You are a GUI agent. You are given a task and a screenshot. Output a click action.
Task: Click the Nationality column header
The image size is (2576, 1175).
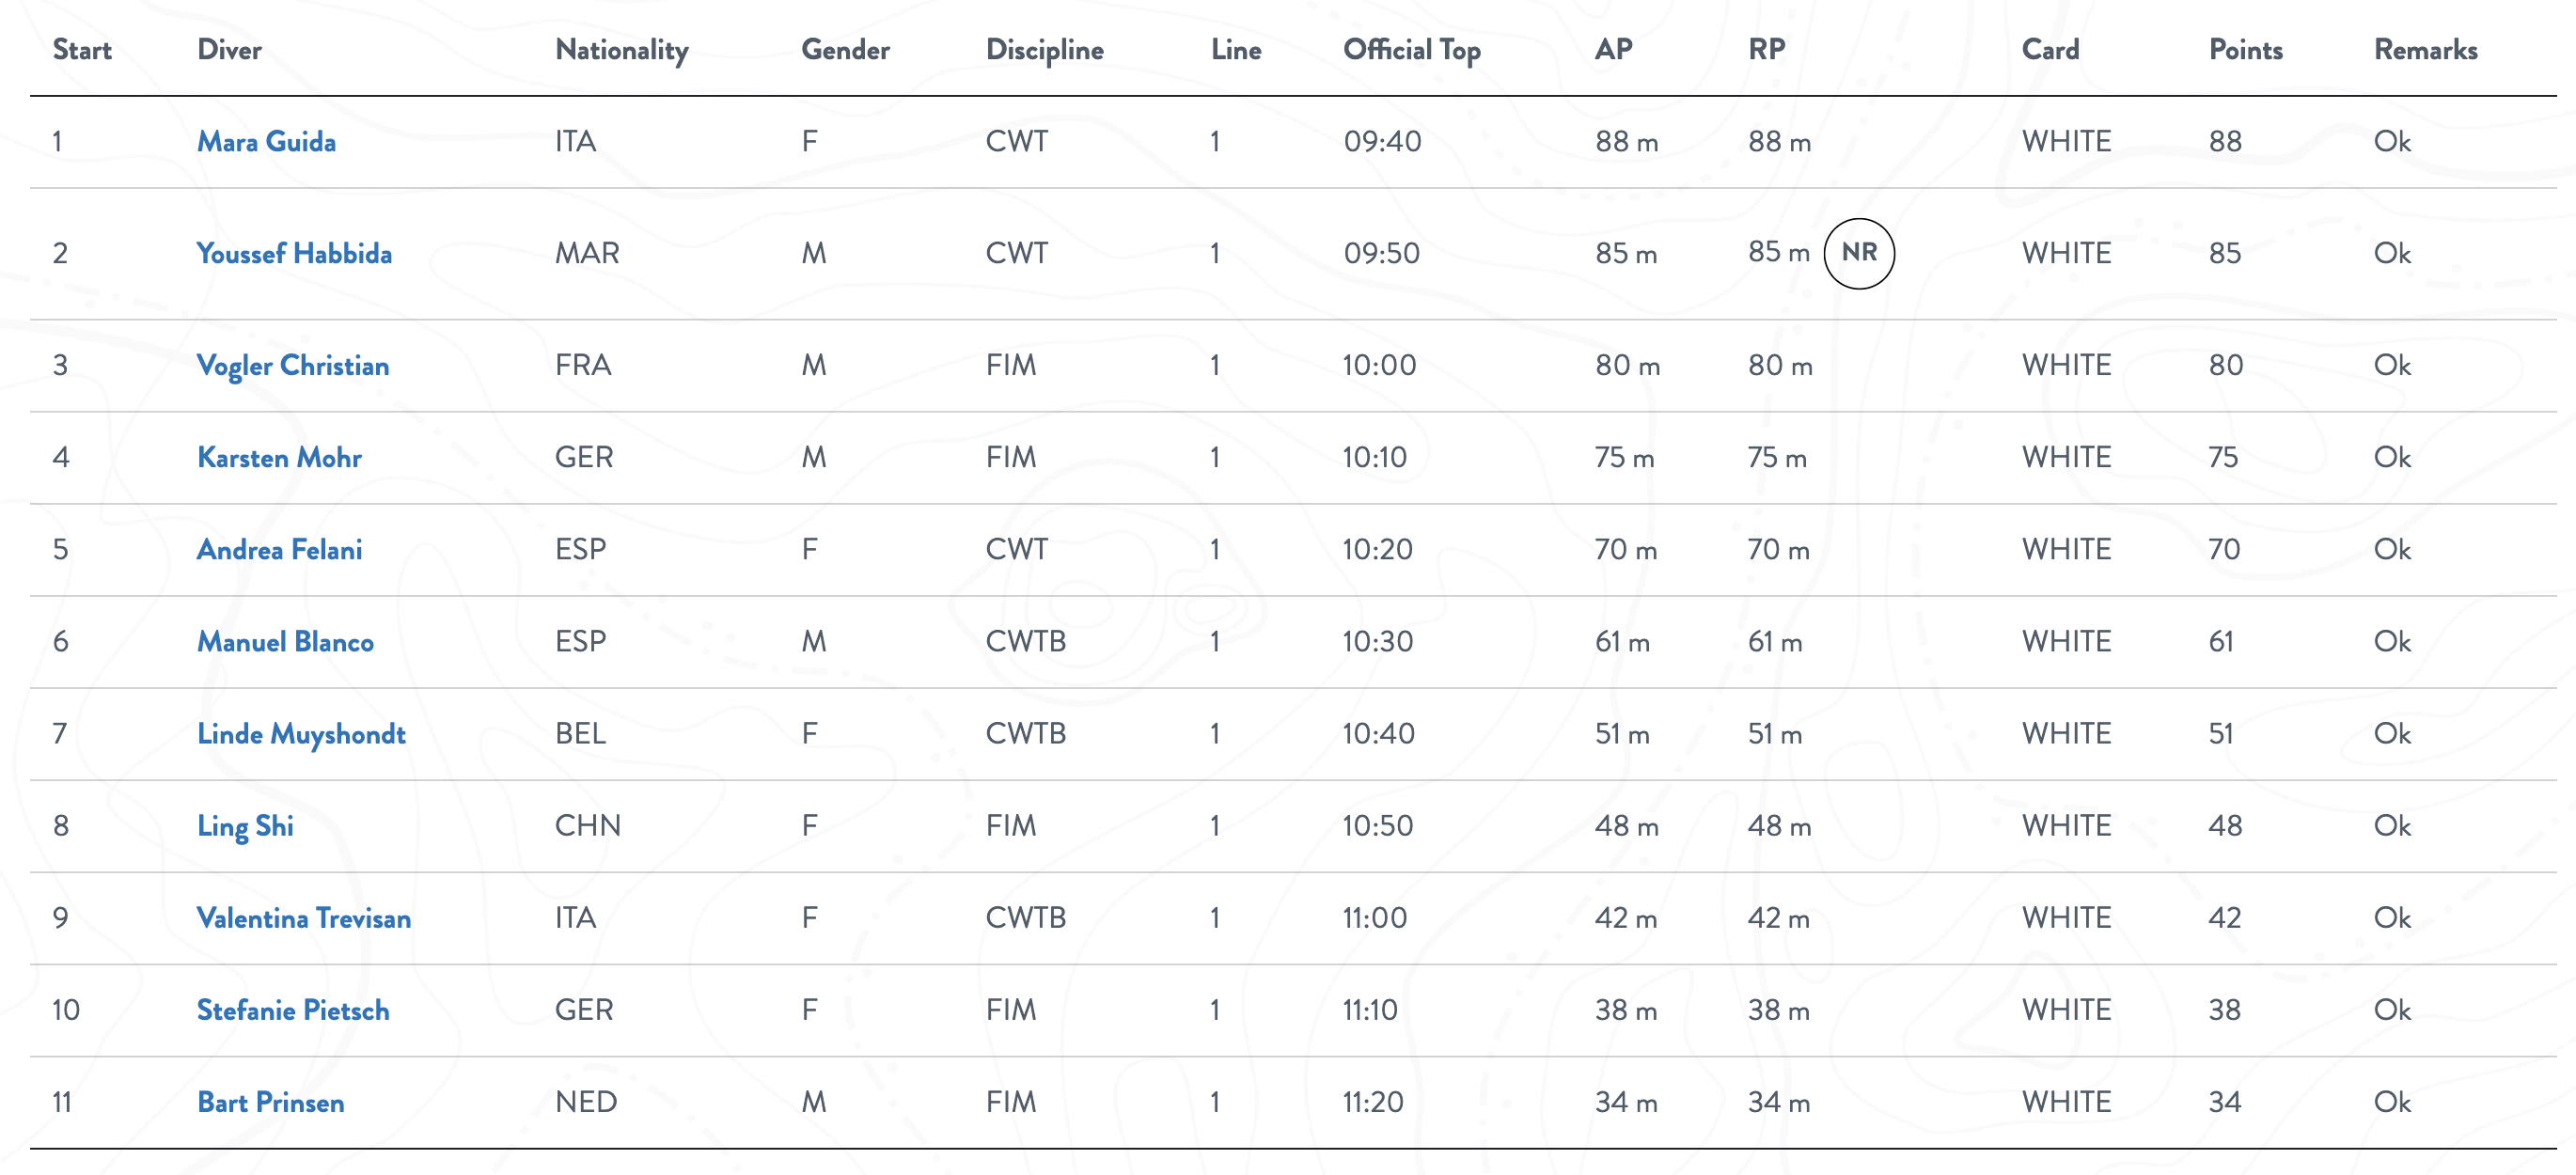point(621,50)
